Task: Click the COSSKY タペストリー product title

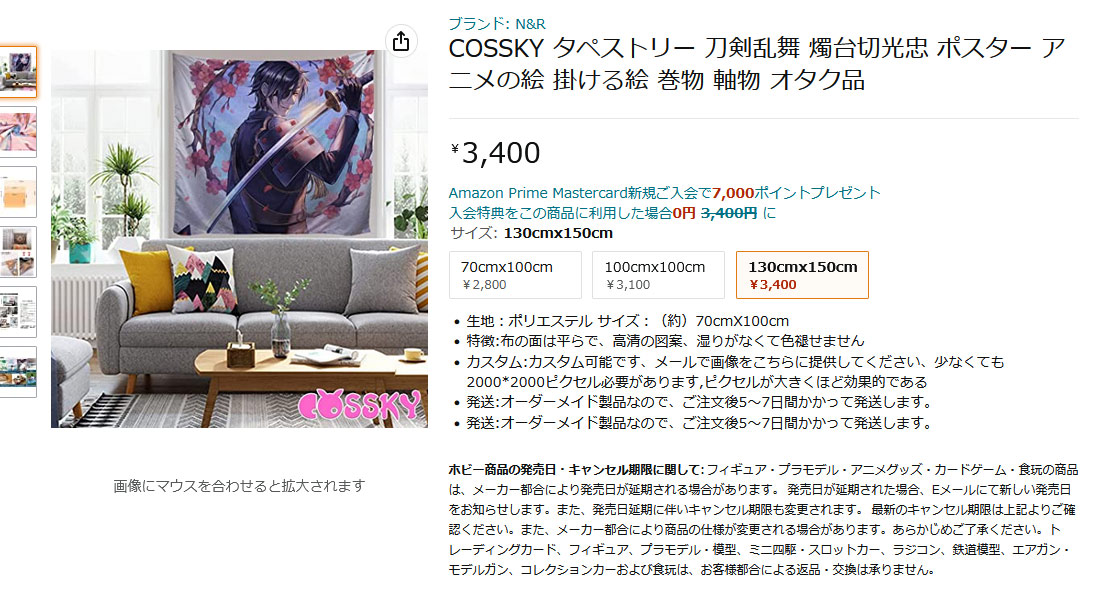Action: (757, 64)
